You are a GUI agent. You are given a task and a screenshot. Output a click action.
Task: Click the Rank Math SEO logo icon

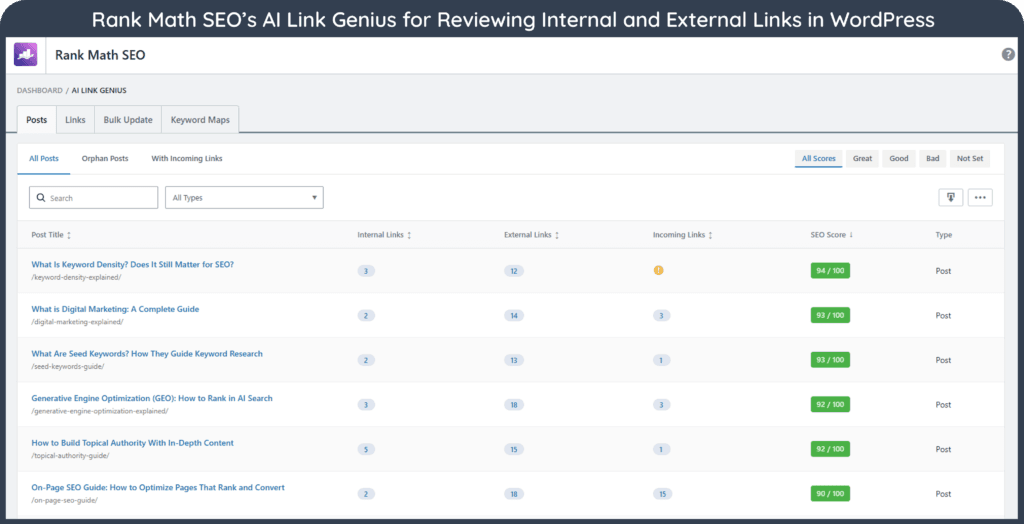pyautogui.click(x=25, y=55)
